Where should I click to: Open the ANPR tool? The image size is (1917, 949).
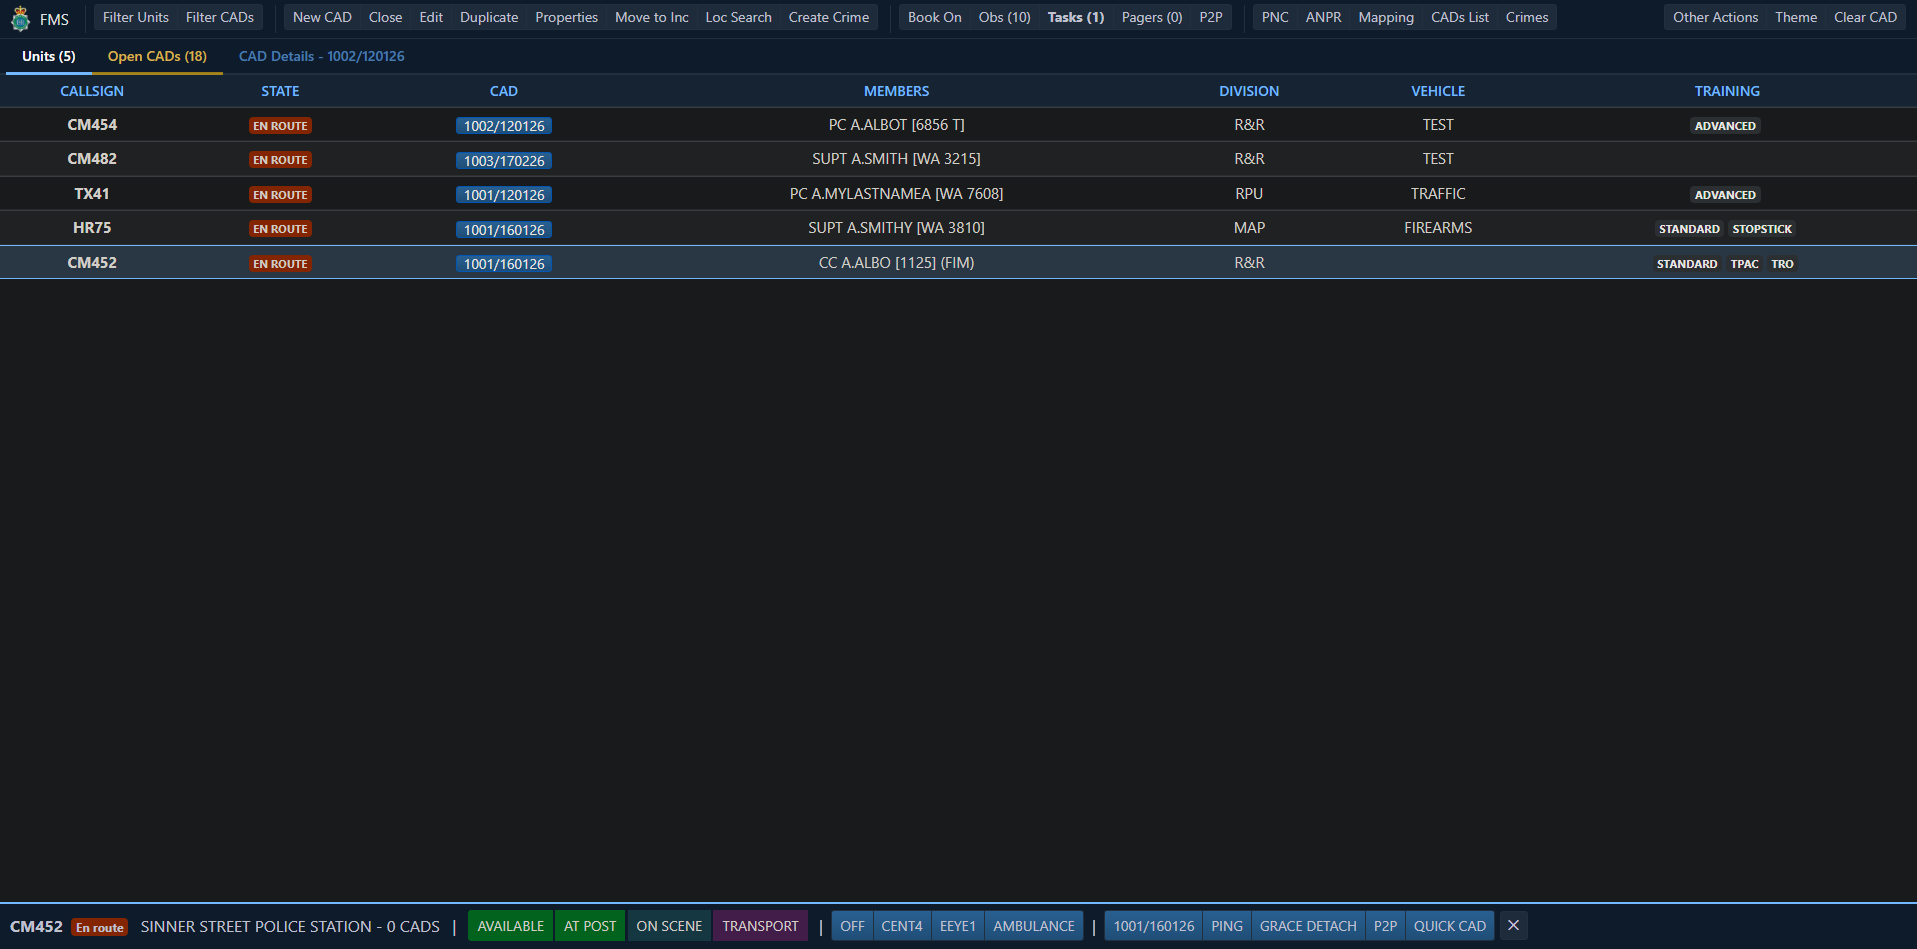(x=1322, y=17)
